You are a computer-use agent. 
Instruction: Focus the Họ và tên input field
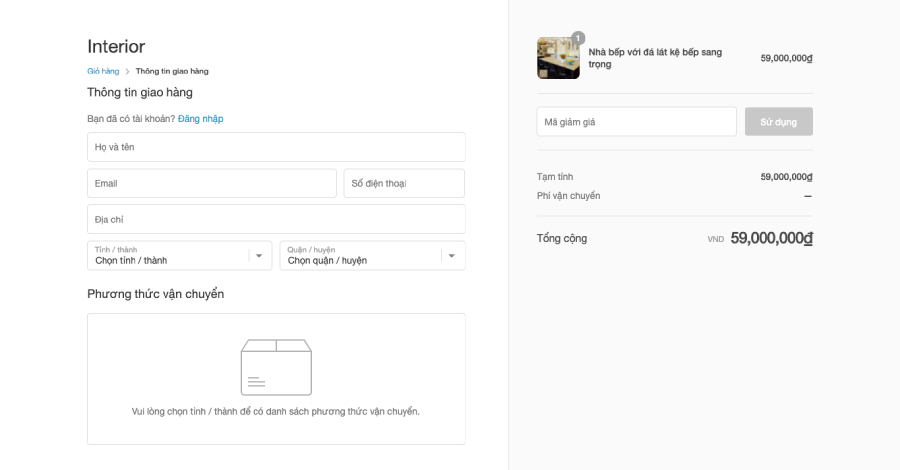click(x=276, y=147)
